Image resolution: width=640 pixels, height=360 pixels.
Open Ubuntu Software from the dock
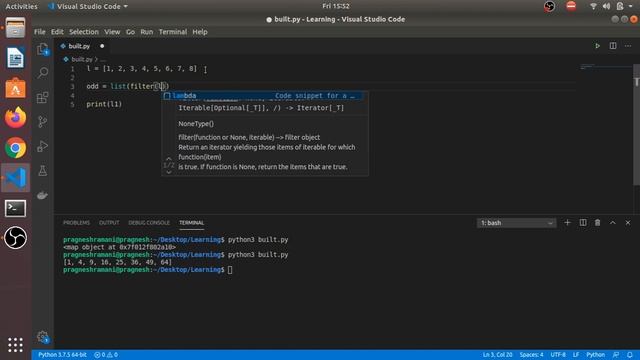(16, 88)
